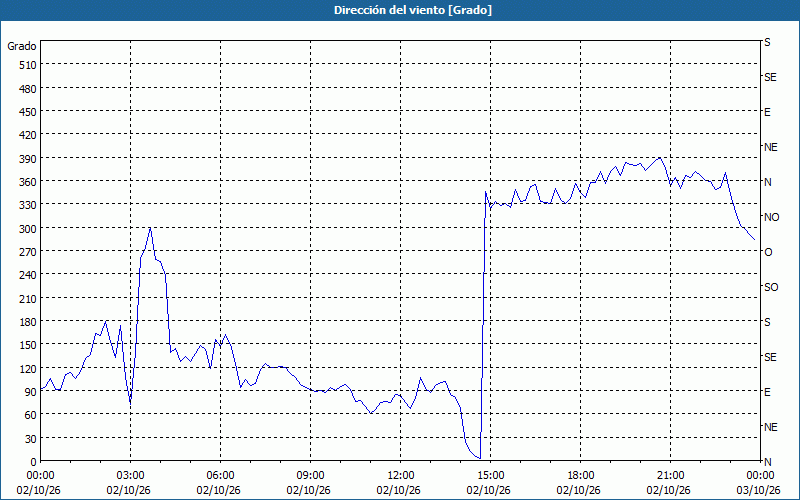Select the y-axis value 180
Viewport: 800px width, 500px height.
(x=29, y=322)
